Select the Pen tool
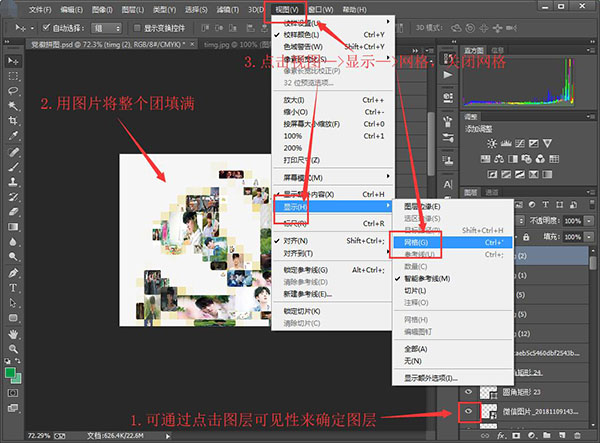Viewport: 600px width, 443px height. click(x=13, y=273)
